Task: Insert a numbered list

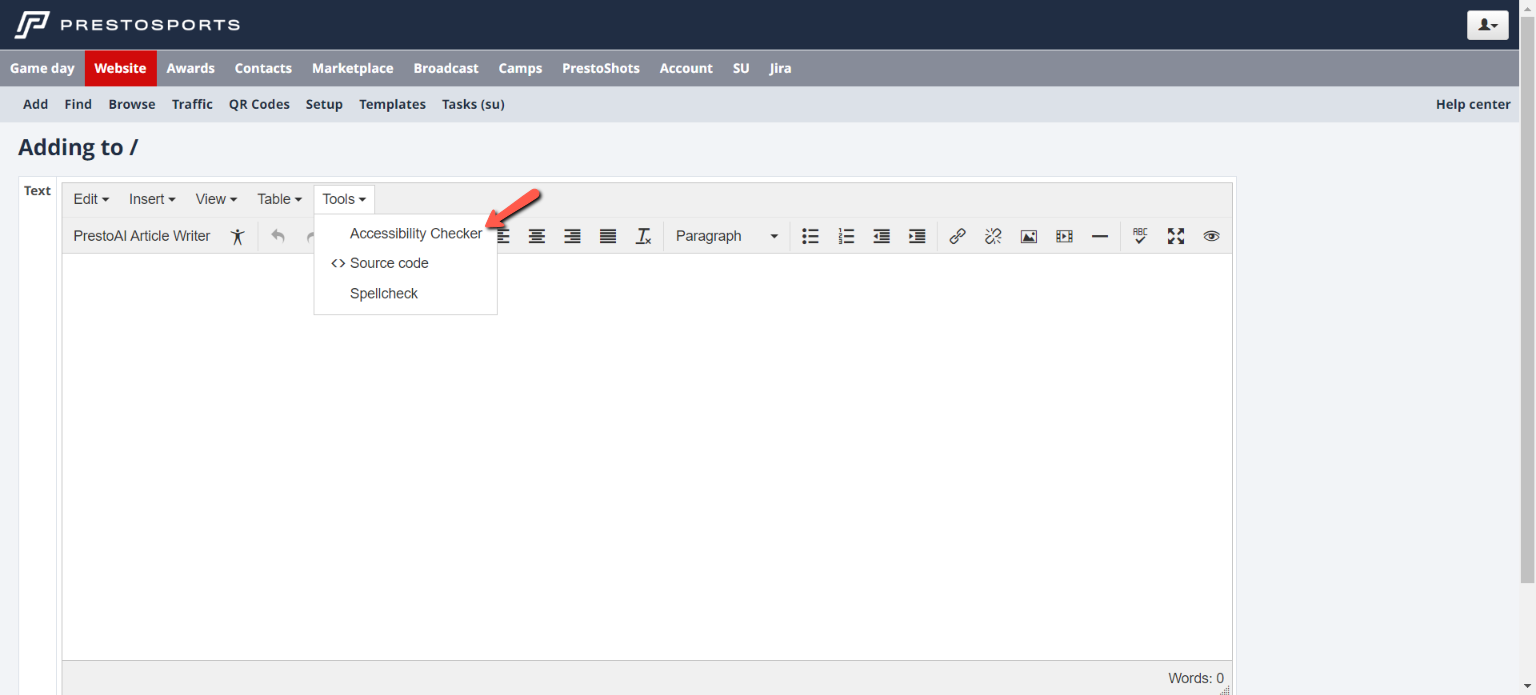Action: (x=846, y=237)
